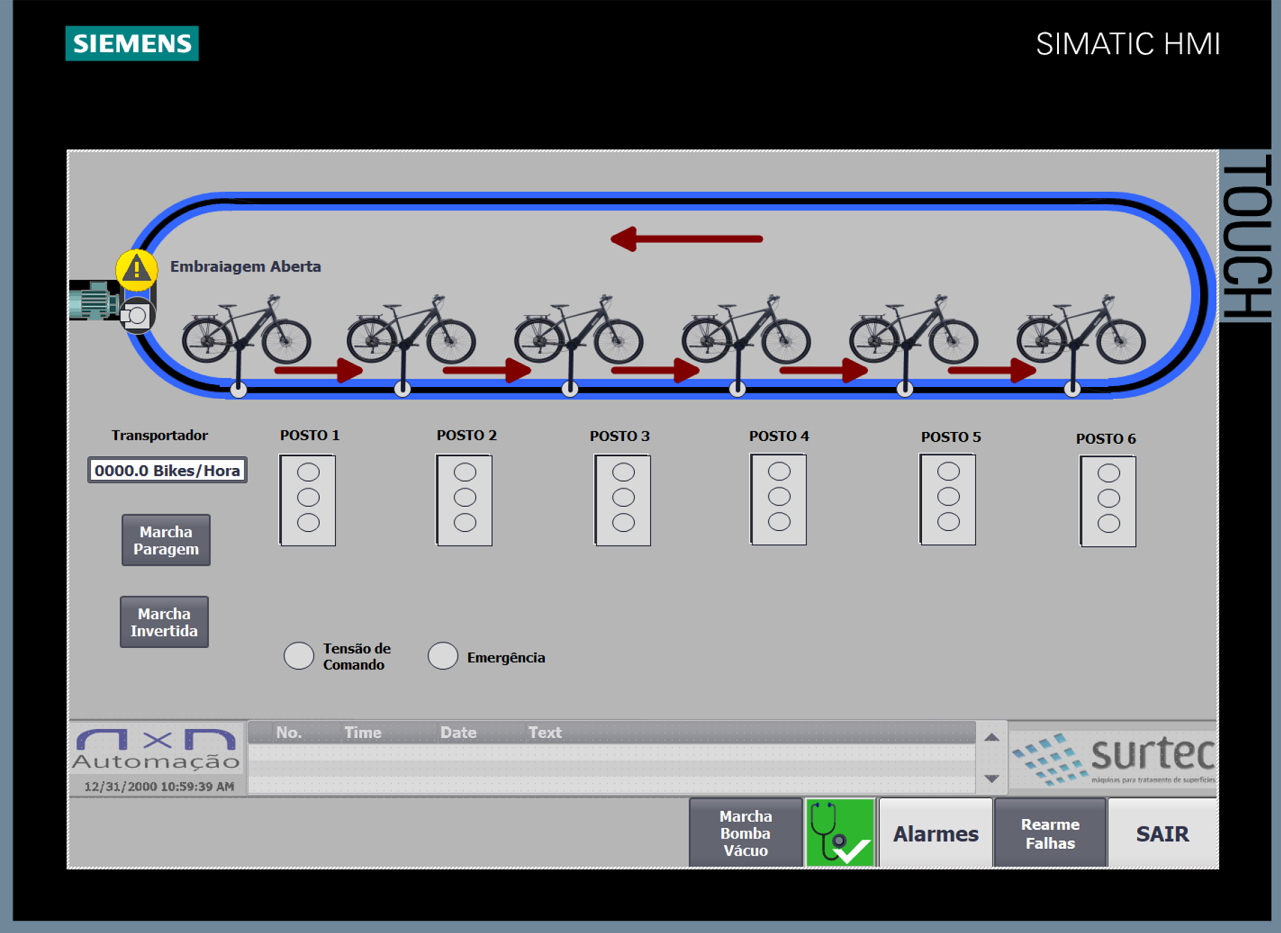Click the green stethoscope diagnostics icon
The height and width of the screenshot is (933, 1281).
(x=840, y=832)
